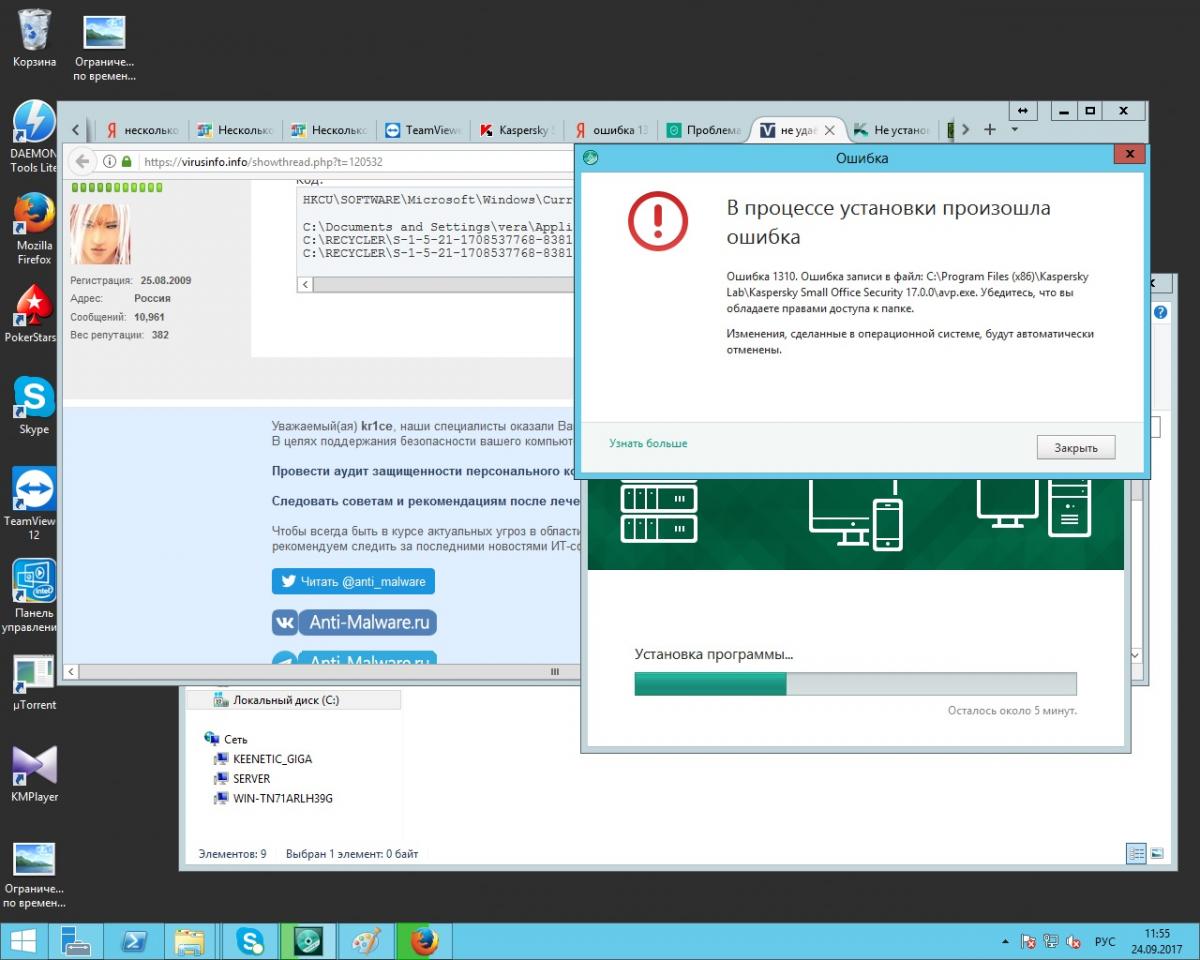
Task: Click Читать @anti_malware Twitter button
Action: [353, 581]
